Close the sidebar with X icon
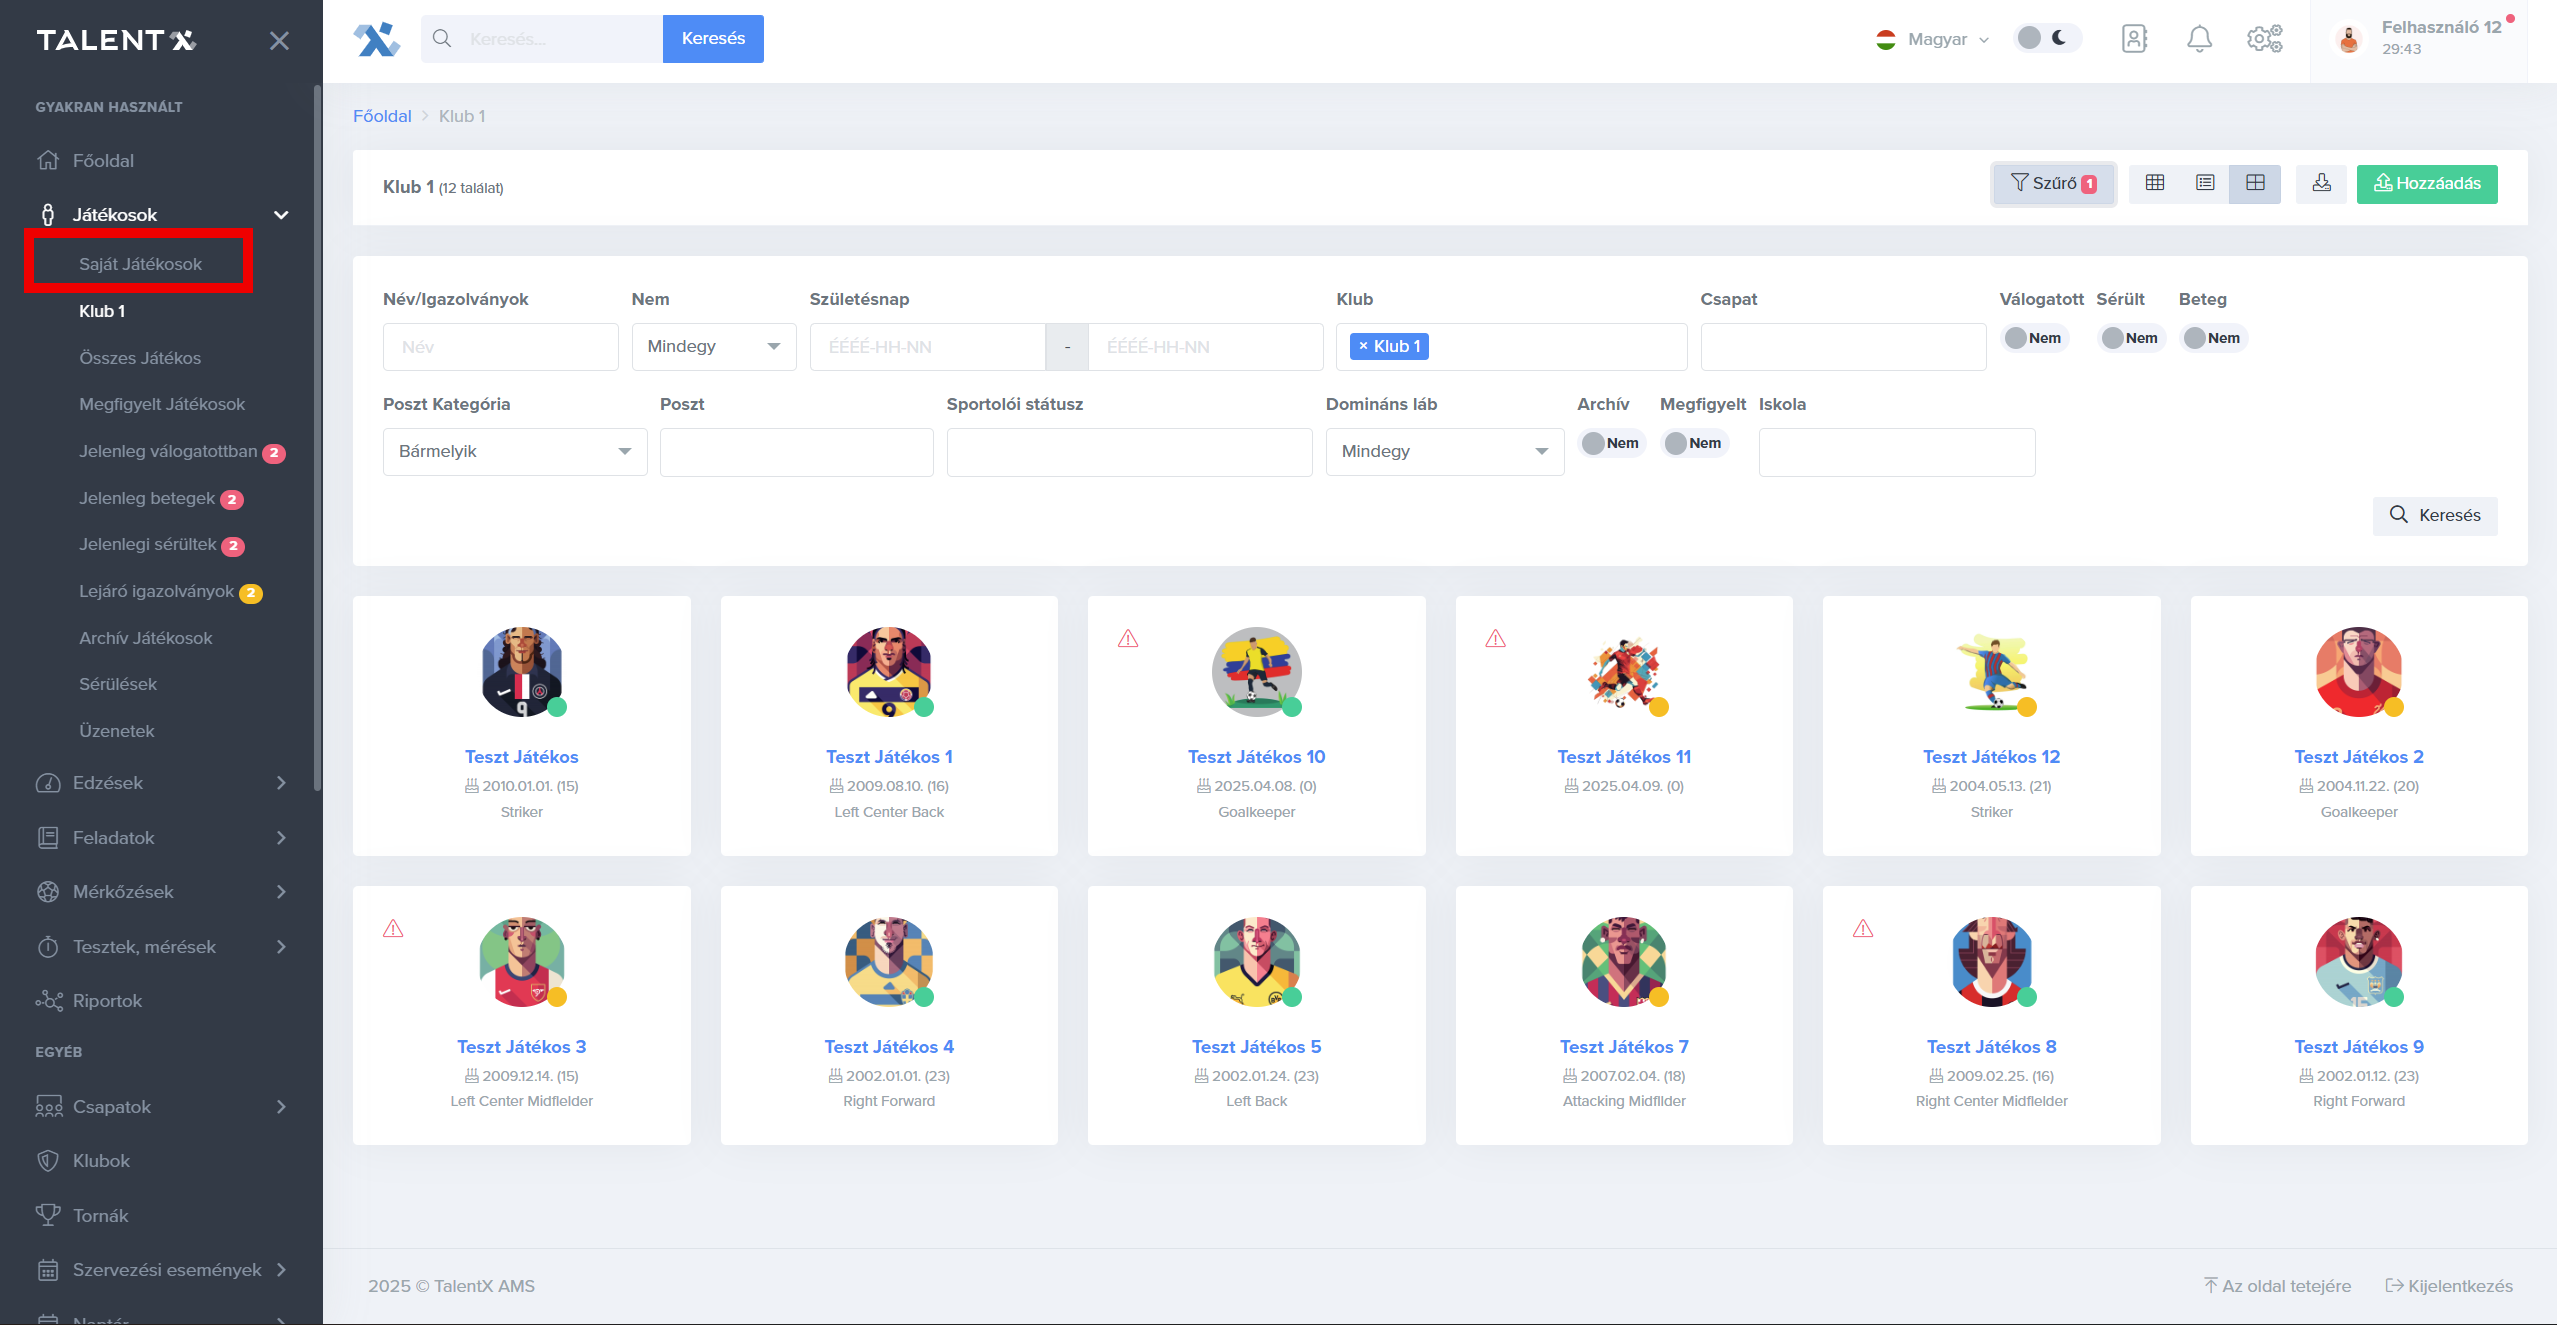 click(279, 40)
